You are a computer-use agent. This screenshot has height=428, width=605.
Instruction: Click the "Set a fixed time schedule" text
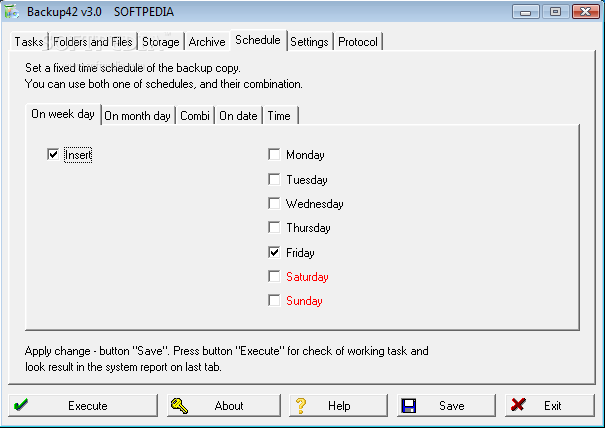[133, 68]
